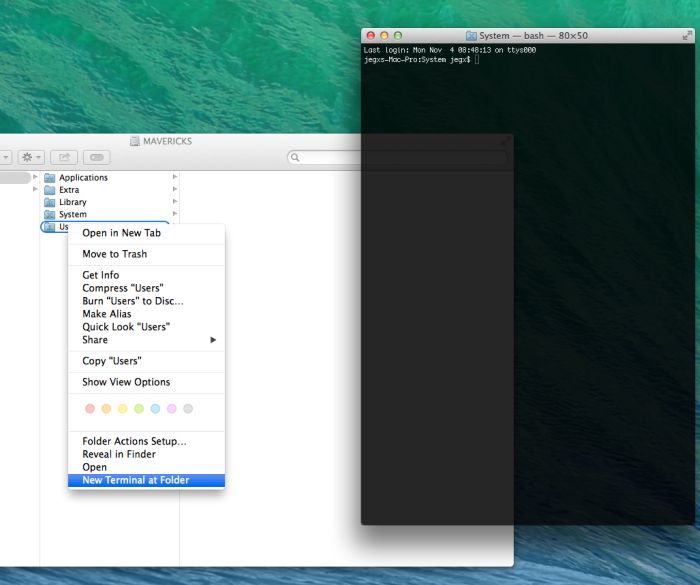Click the Share toolbar button in Finder
700x585 pixels.
[64, 157]
